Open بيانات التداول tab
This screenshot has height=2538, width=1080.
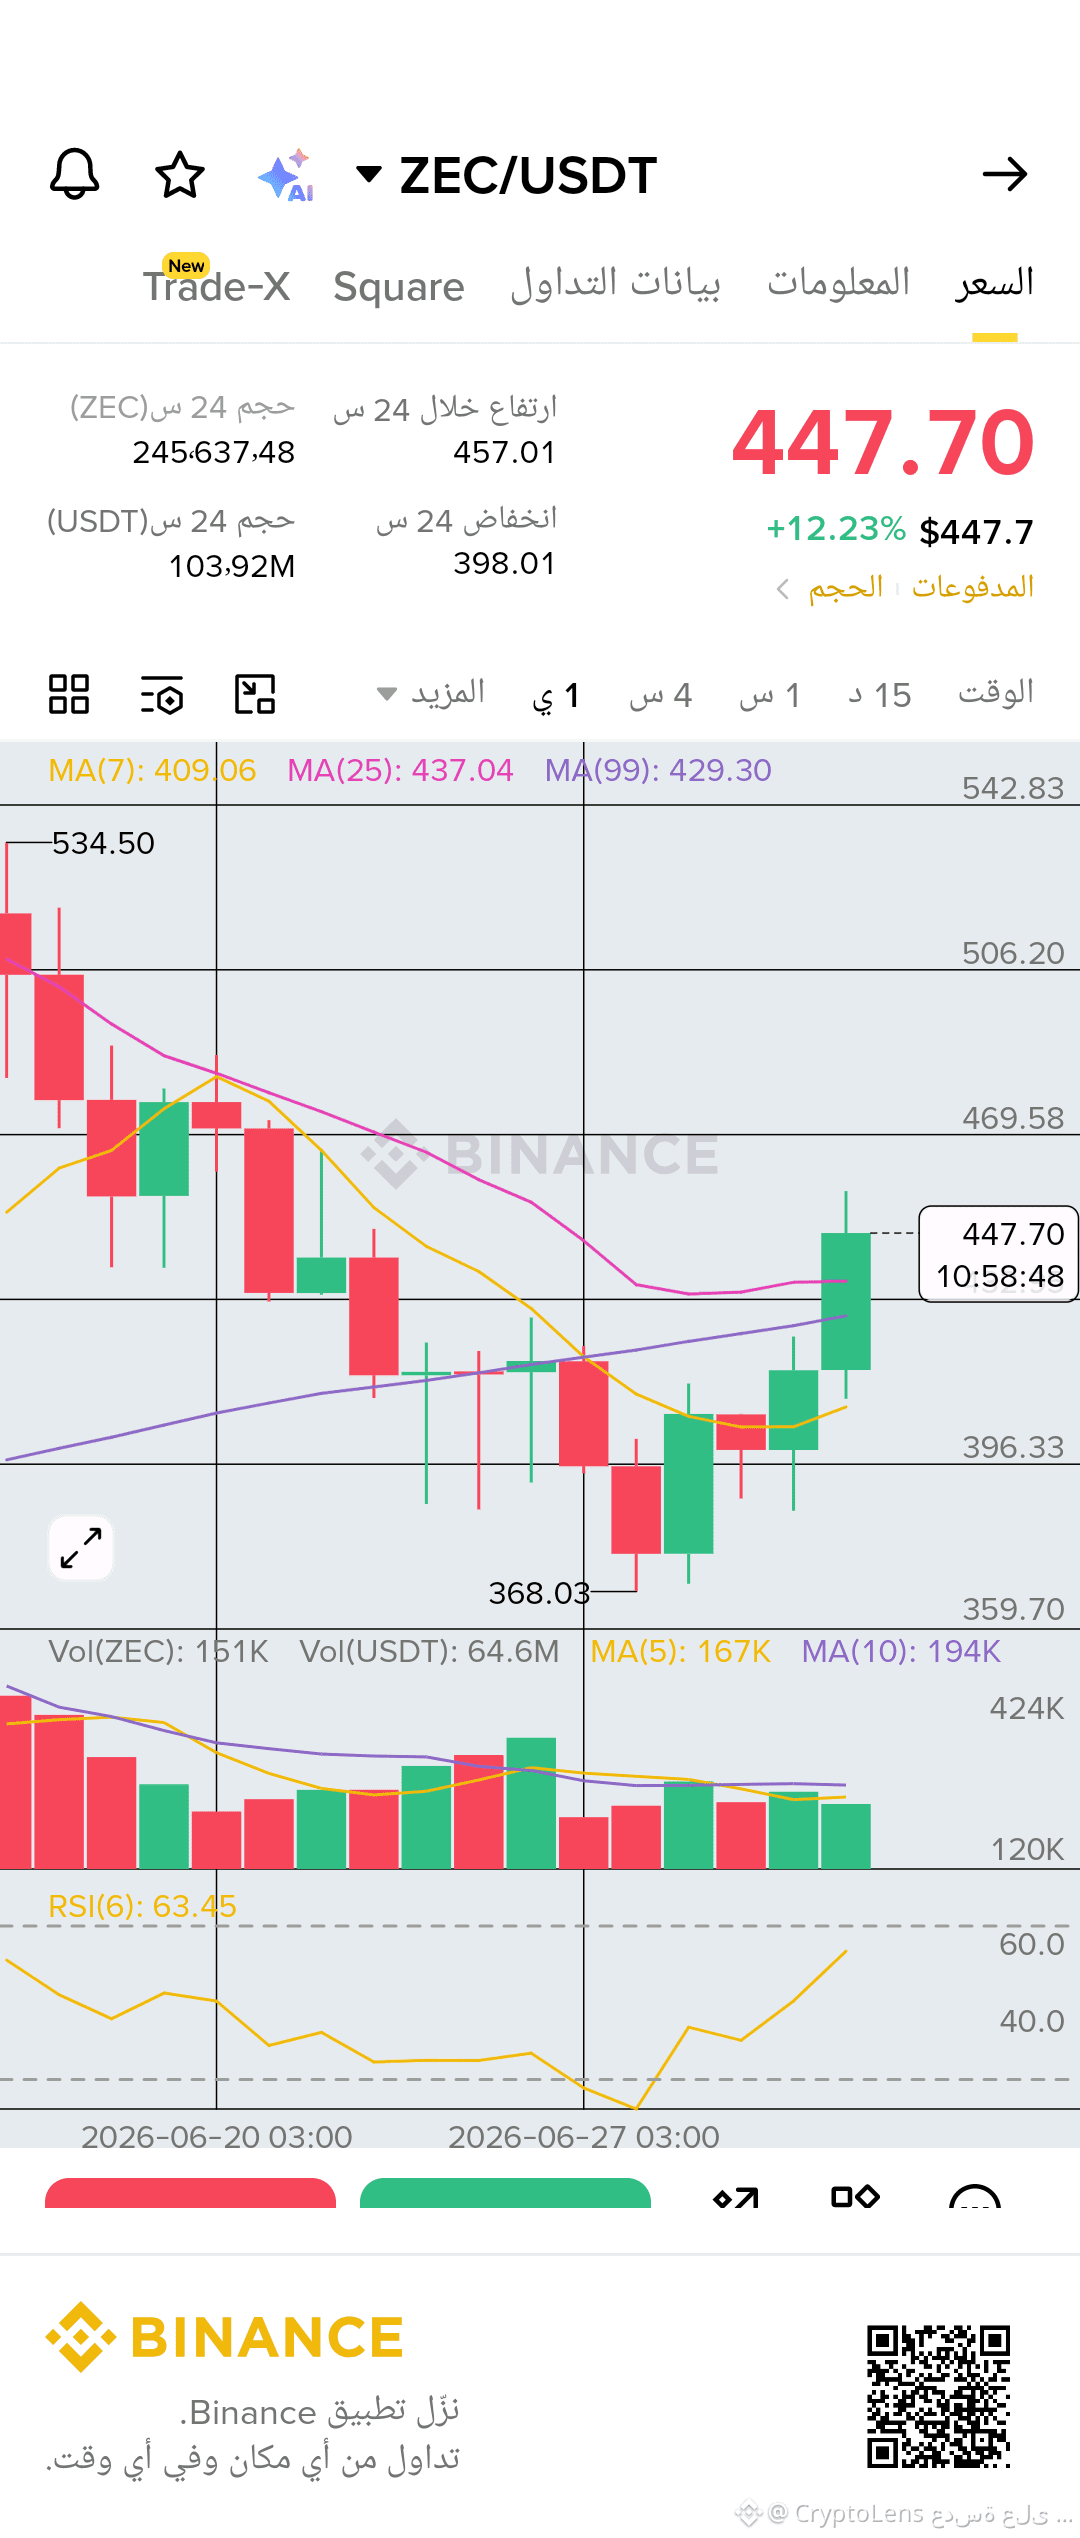coord(615,284)
